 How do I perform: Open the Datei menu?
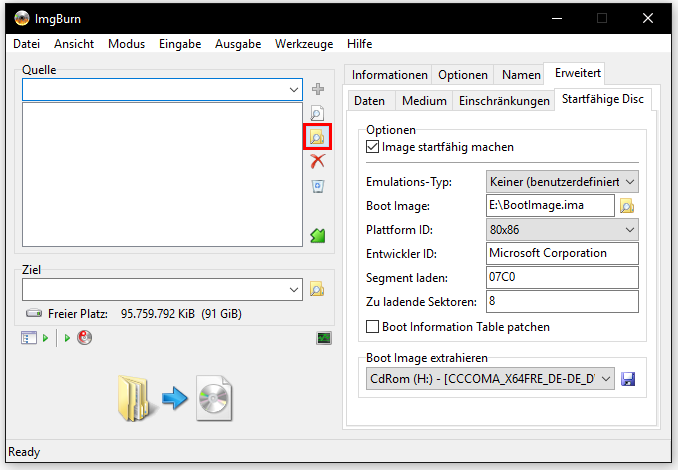26,44
